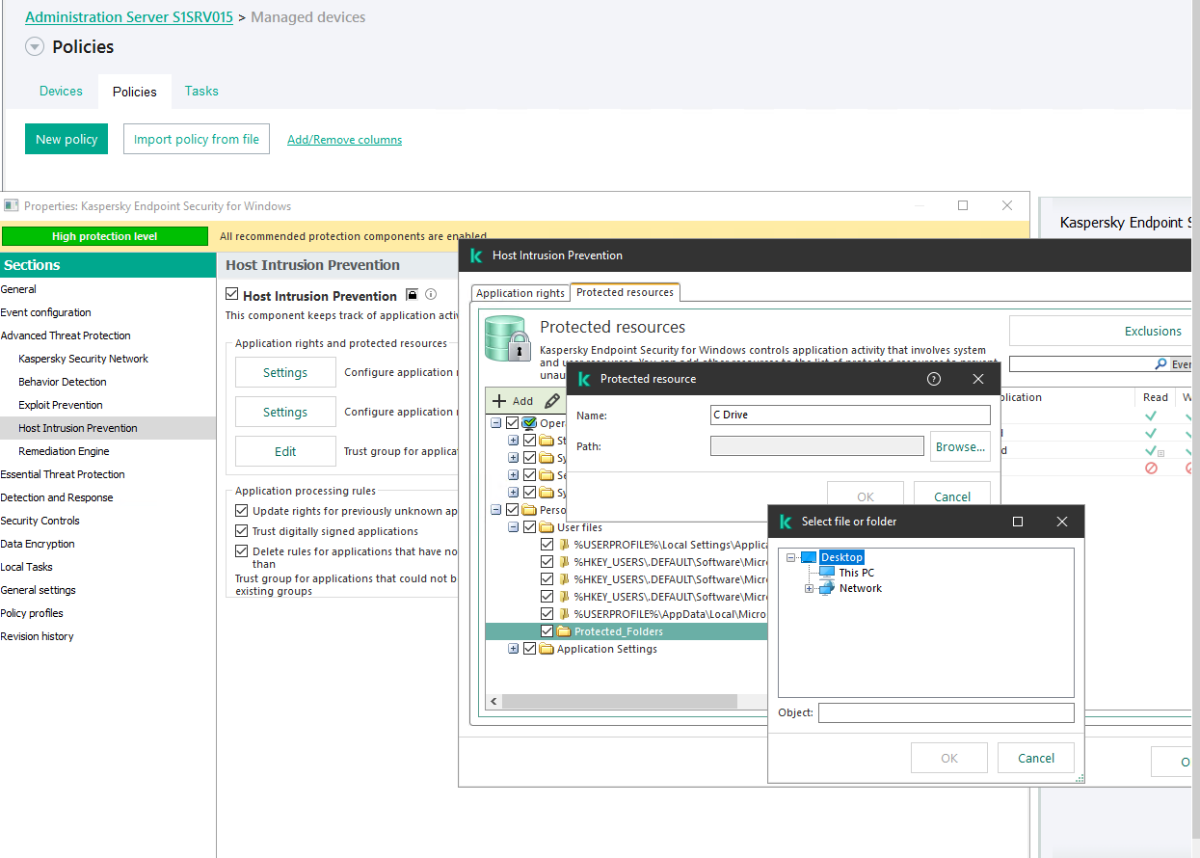Expand the Application Settings tree node
1200x858 pixels.
click(513, 649)
